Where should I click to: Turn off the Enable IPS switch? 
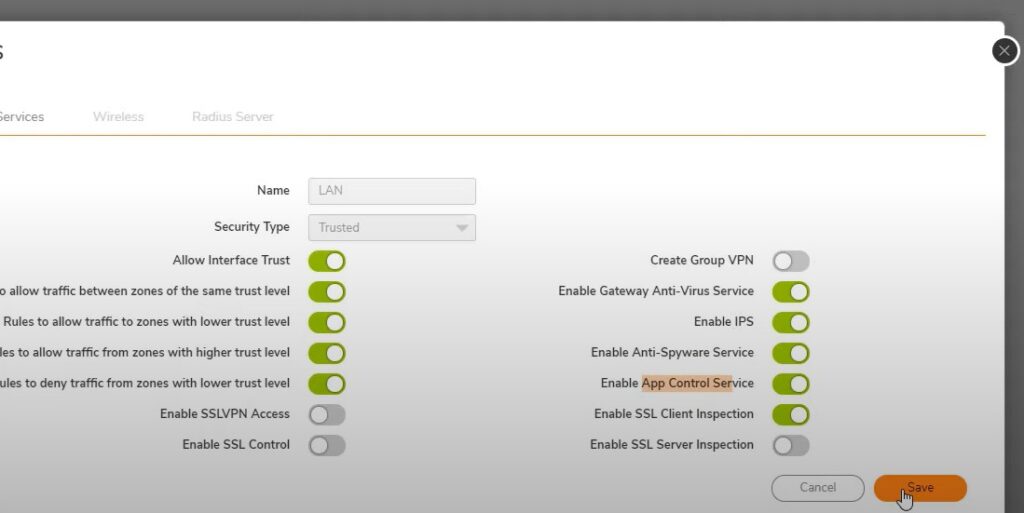(790, 323)
